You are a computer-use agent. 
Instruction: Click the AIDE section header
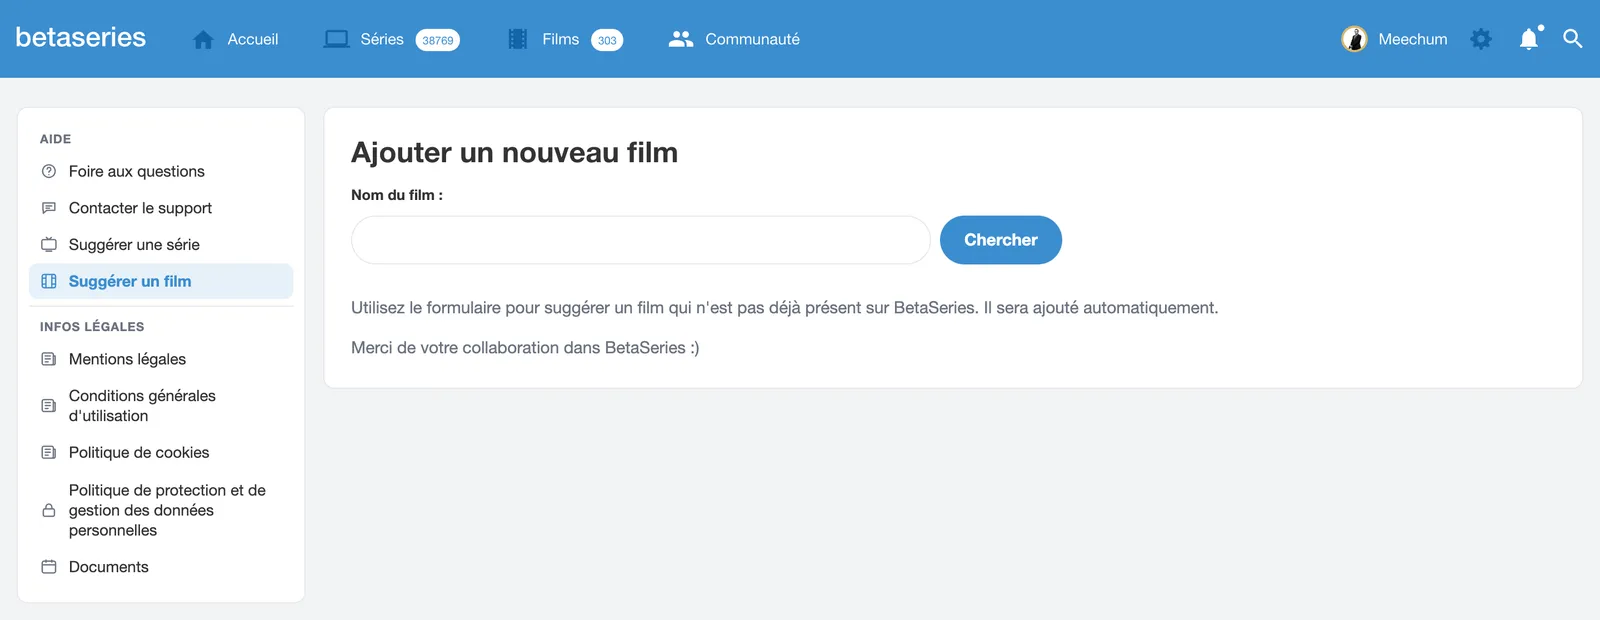56,139
